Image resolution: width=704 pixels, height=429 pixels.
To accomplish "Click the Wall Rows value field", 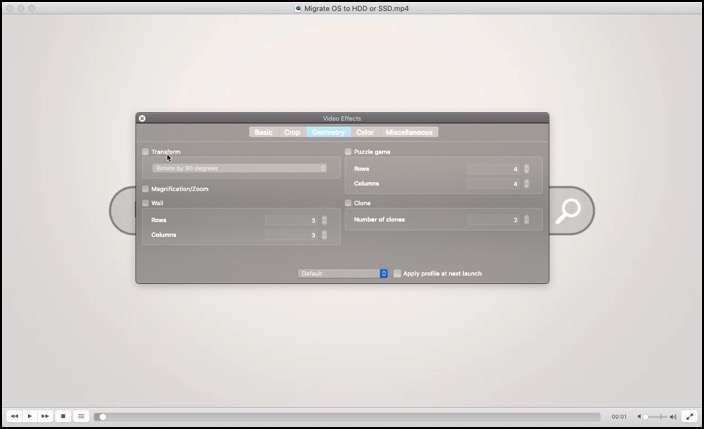I will click(x=292, y=220).
